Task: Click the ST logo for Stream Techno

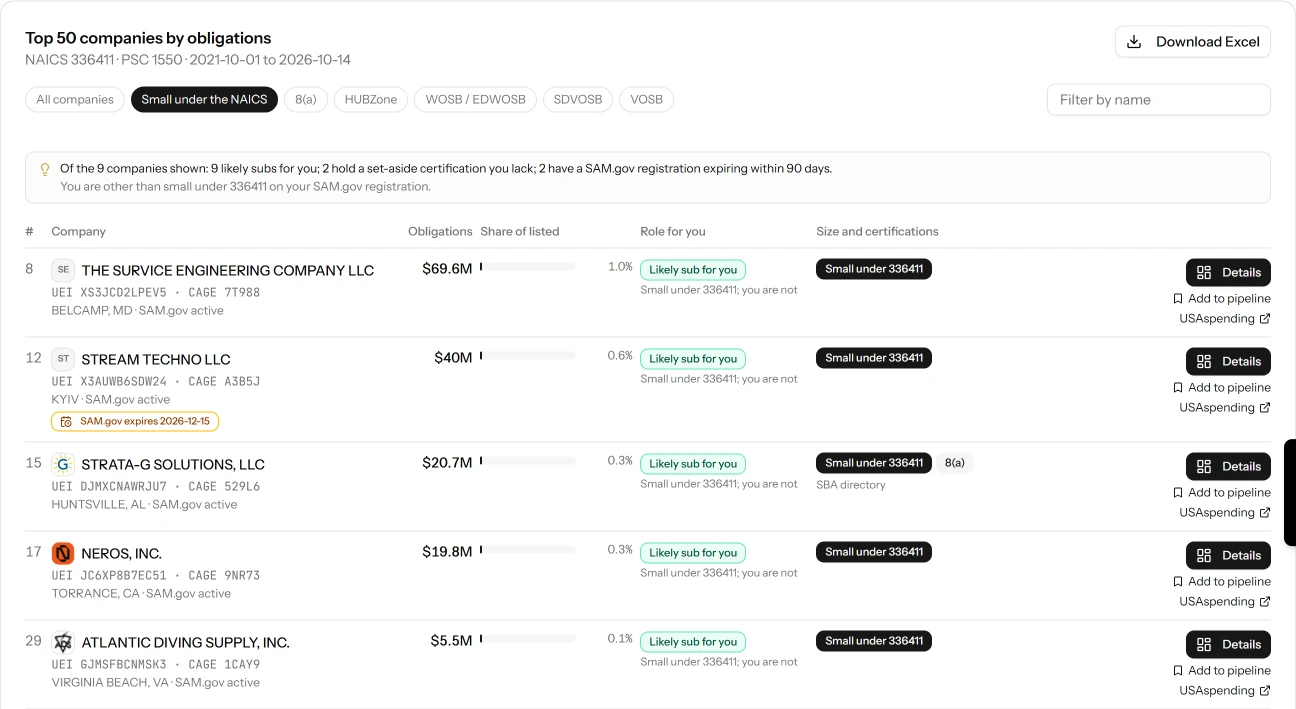Action: point(63,359)
